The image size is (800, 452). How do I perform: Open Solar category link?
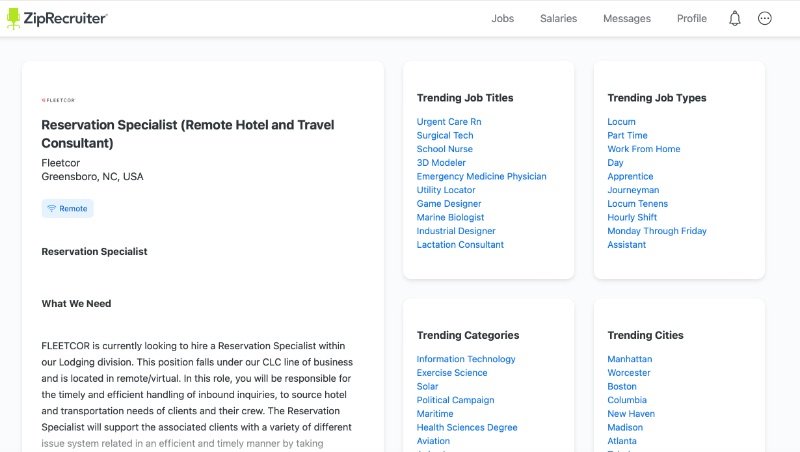[427, 386]
